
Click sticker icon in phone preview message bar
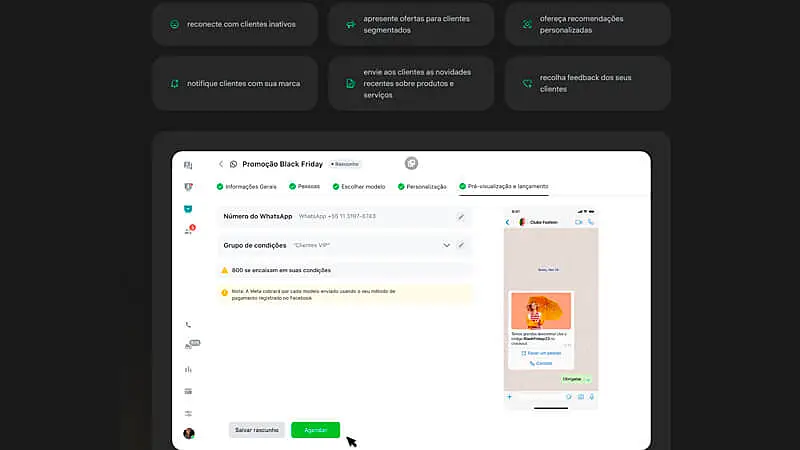click(x=569, y=396)
